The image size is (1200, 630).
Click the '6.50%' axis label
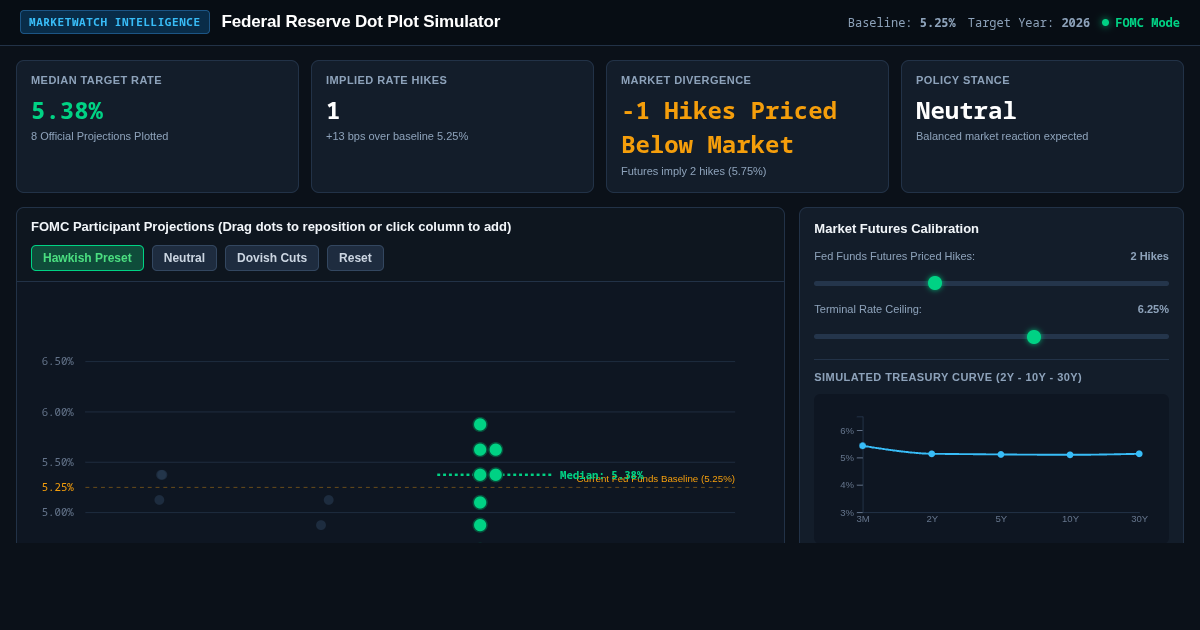click(x=58, y=362)
